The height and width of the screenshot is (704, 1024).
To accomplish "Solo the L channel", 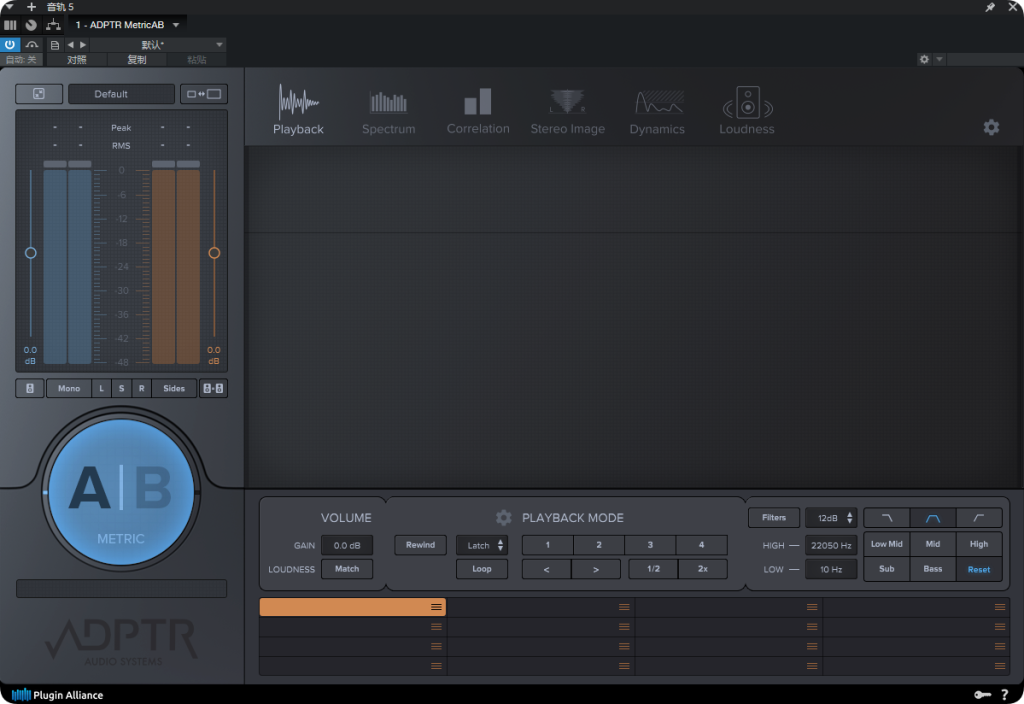I will [101, 389].
